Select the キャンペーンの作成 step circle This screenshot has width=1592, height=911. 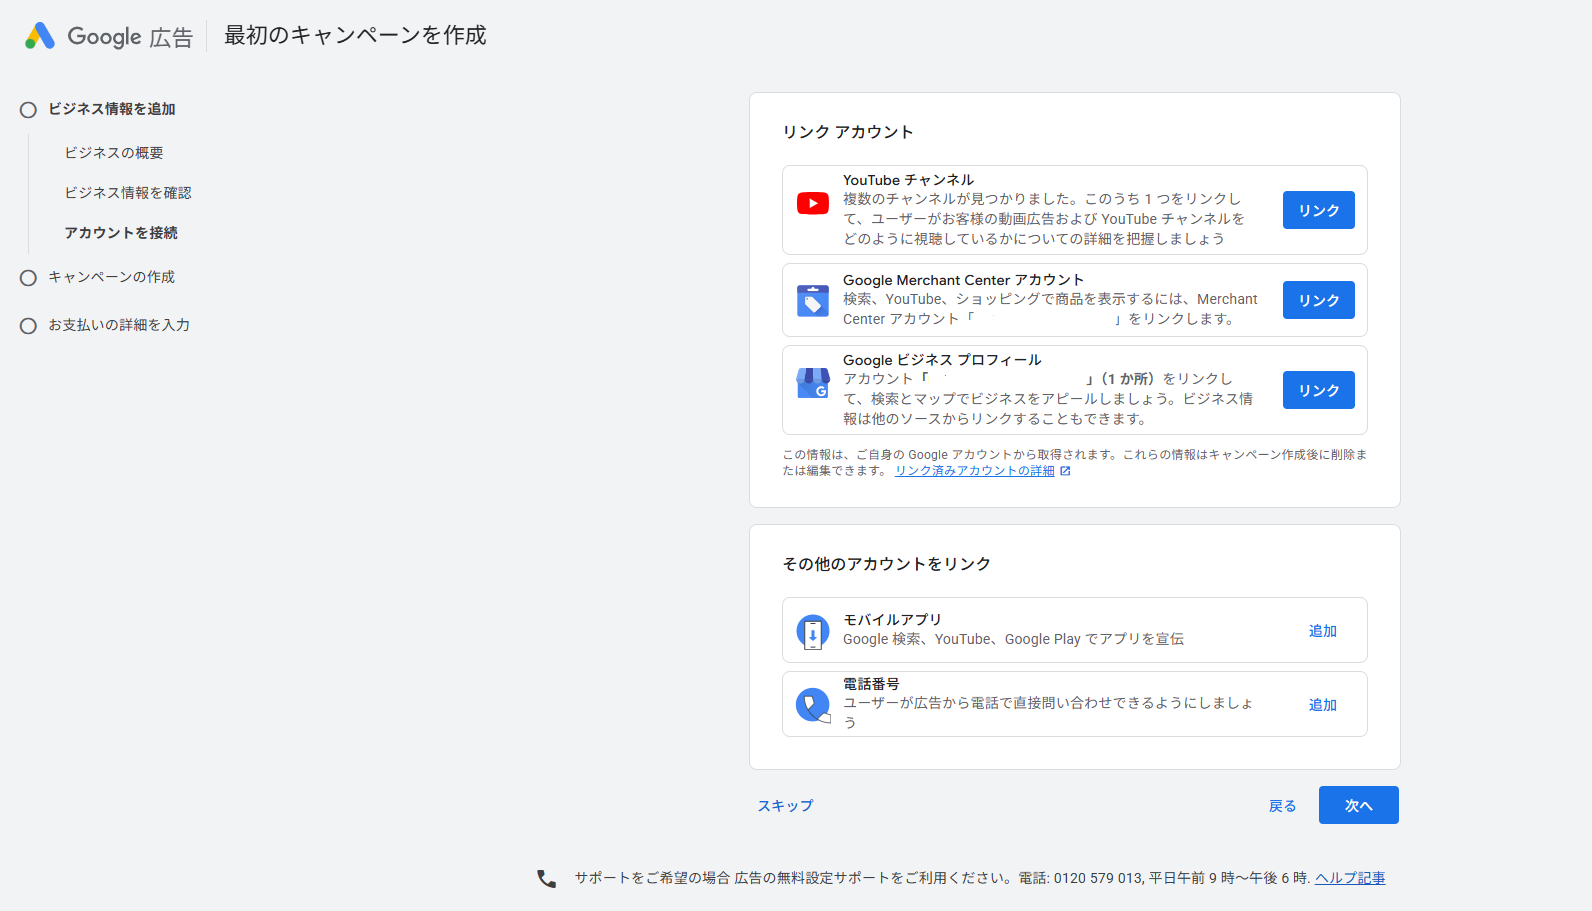28,278
